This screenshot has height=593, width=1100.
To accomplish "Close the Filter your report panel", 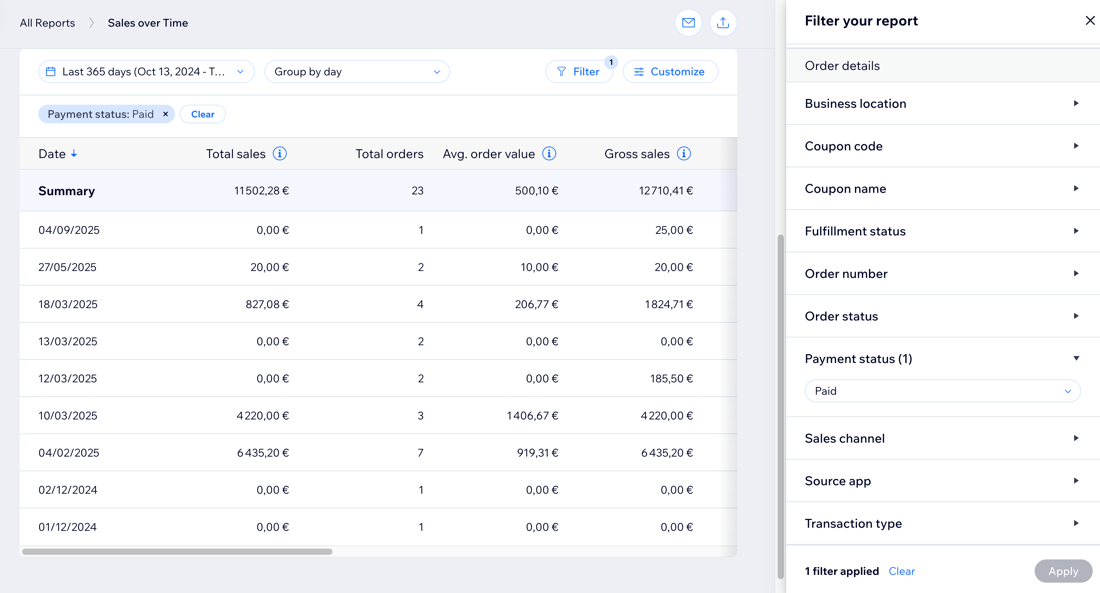I will 1090,20.
